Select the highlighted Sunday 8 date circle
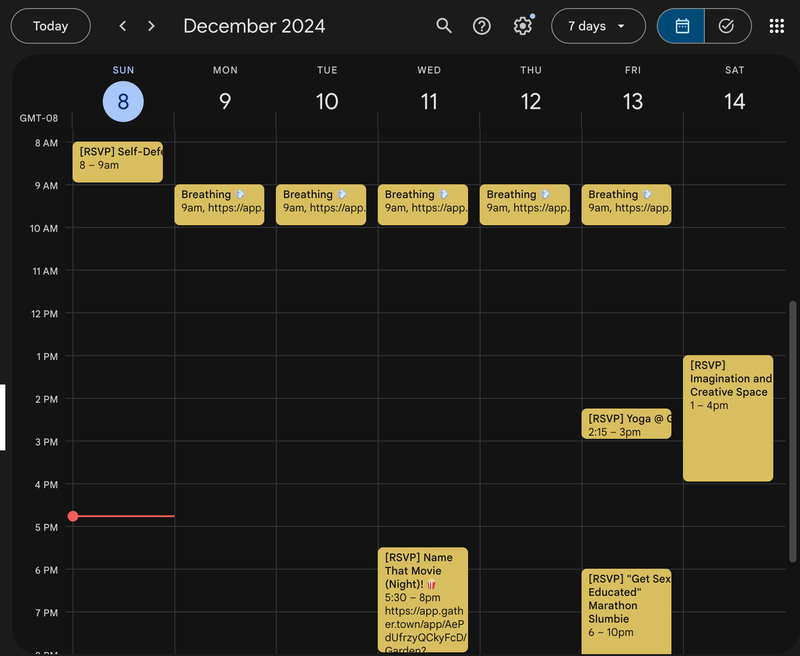 123,102
